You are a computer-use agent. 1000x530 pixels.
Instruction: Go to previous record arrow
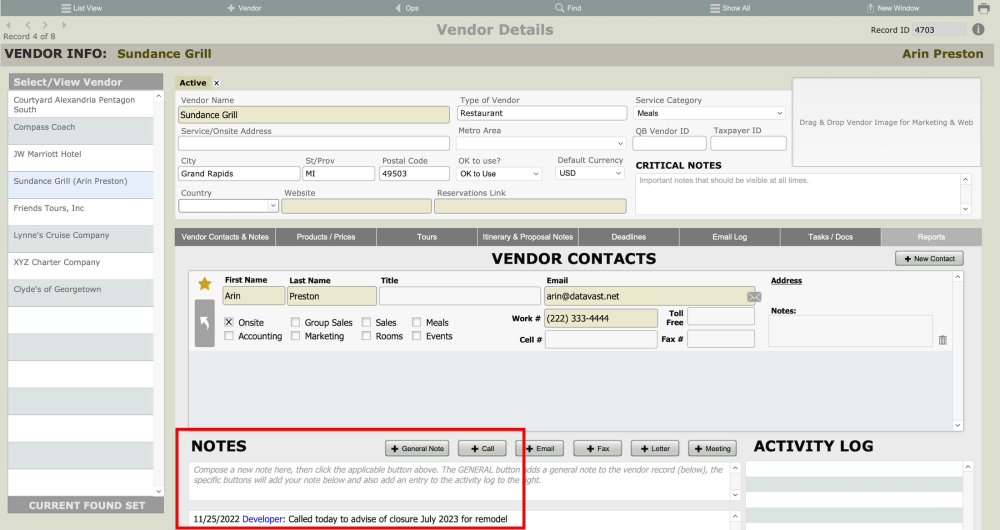28,26
